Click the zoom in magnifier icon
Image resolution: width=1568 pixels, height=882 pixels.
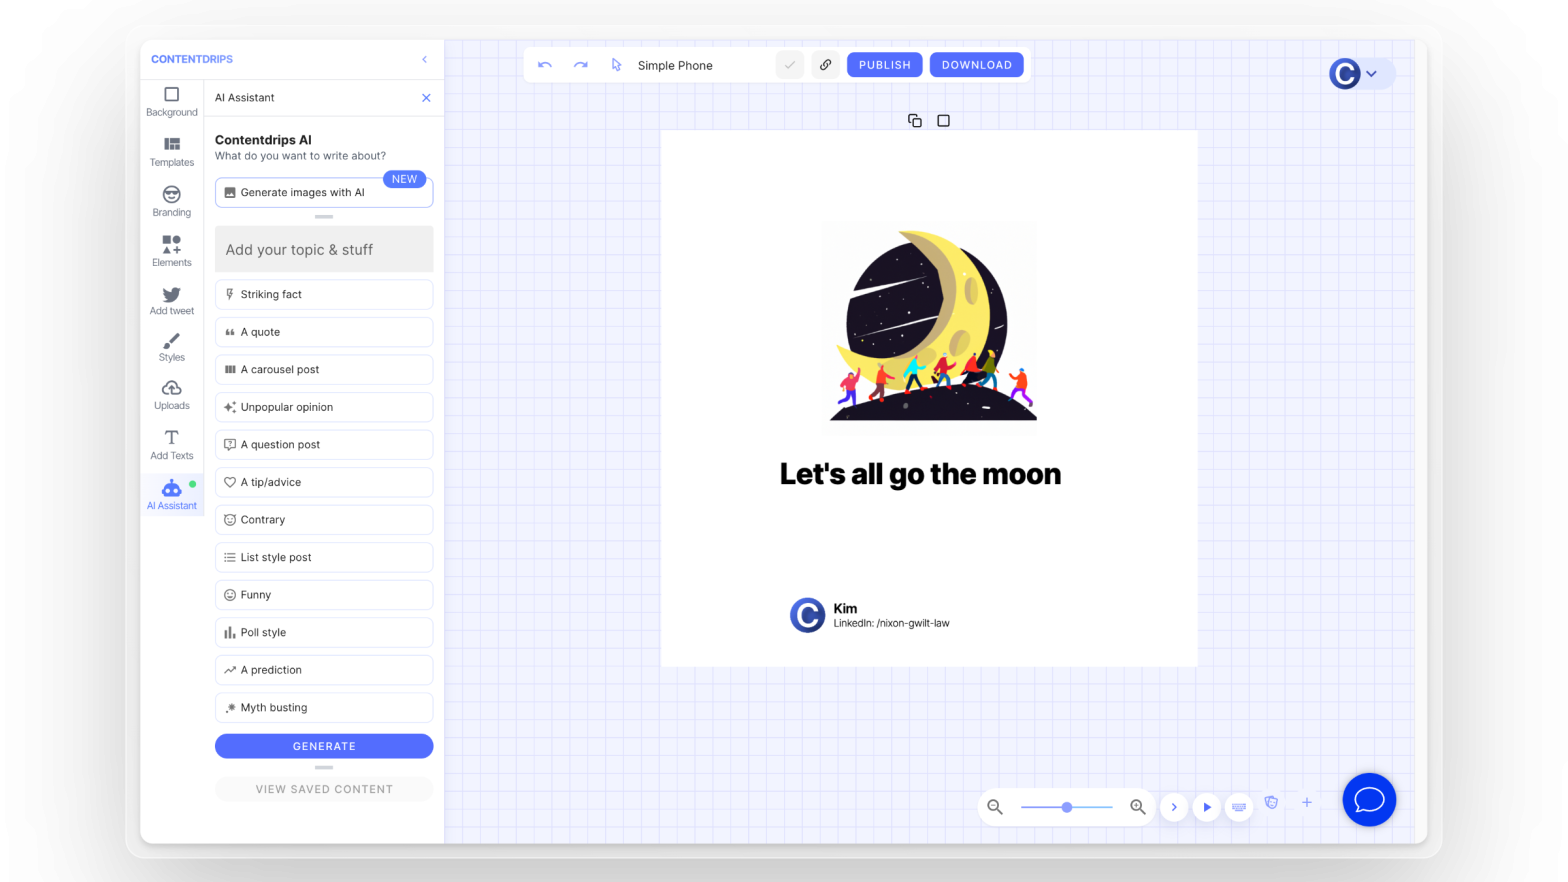click(x=1138, y=807)
